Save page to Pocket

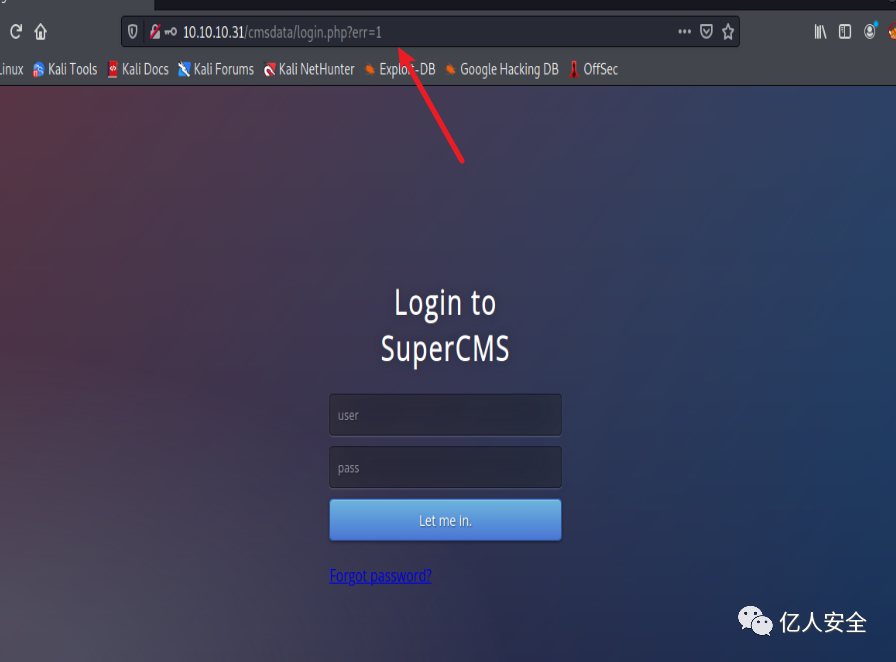click(x=706, y=31)
